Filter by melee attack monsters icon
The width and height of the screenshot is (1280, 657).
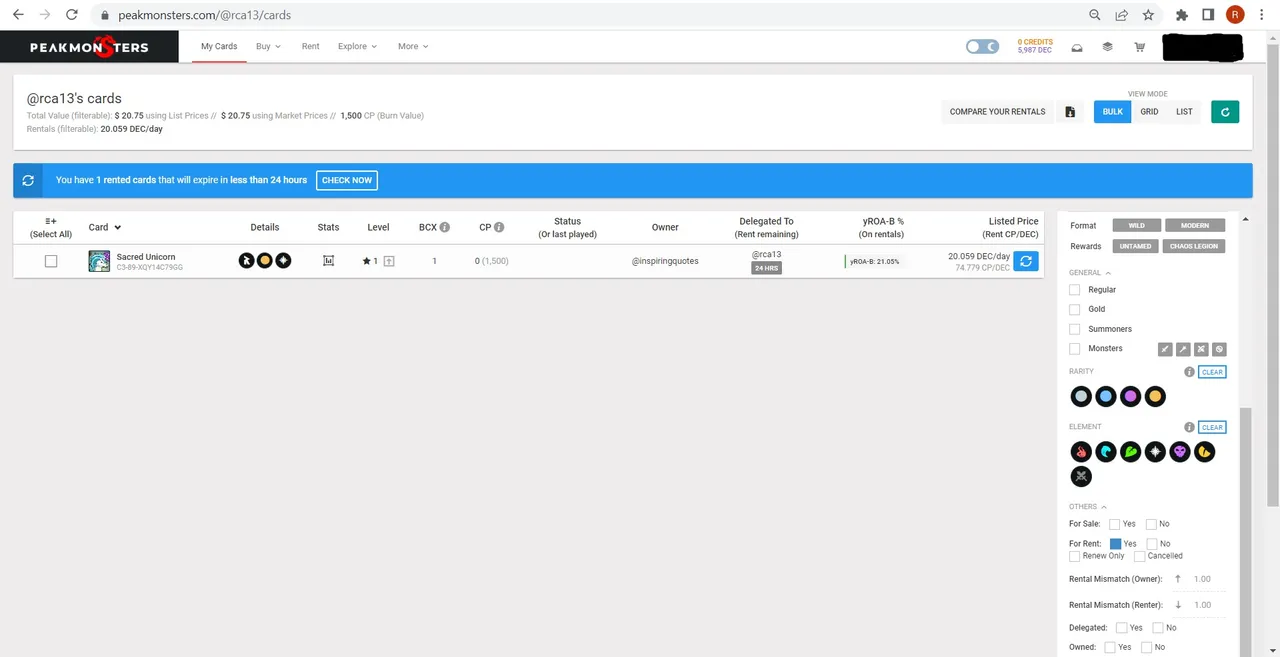1164,349
